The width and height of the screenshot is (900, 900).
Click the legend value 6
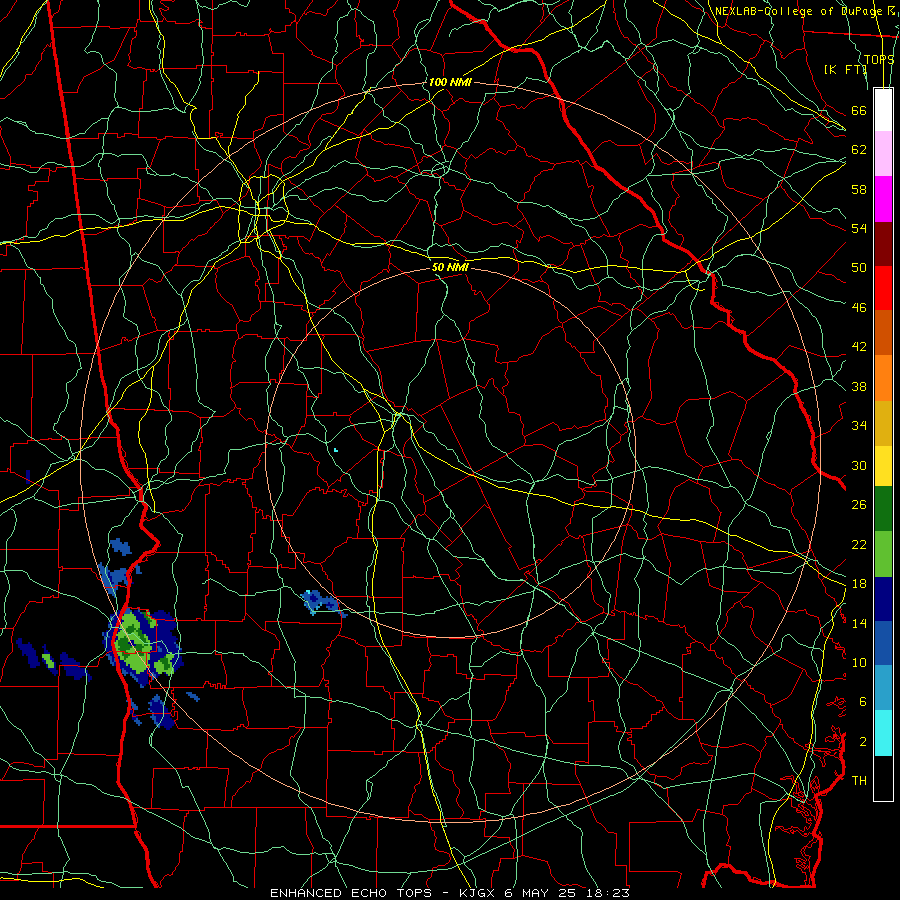tap(862, 701)
